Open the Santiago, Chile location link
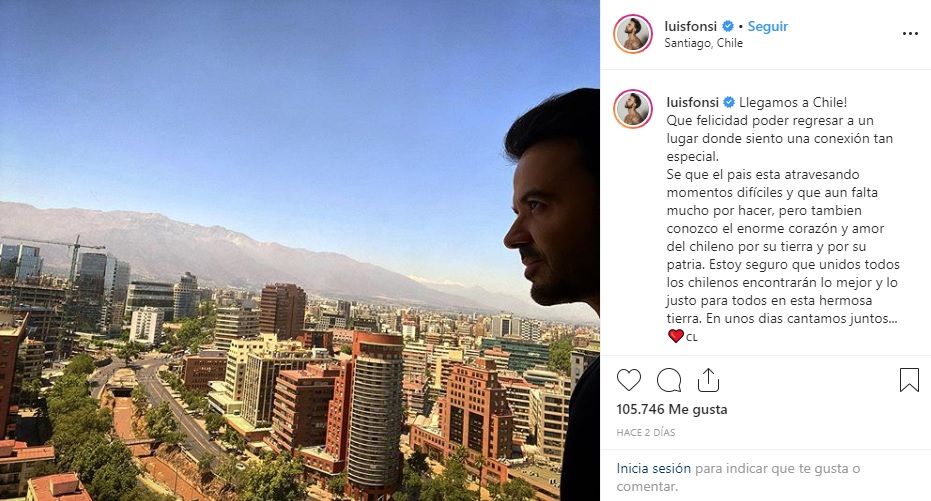 point(704,43)
